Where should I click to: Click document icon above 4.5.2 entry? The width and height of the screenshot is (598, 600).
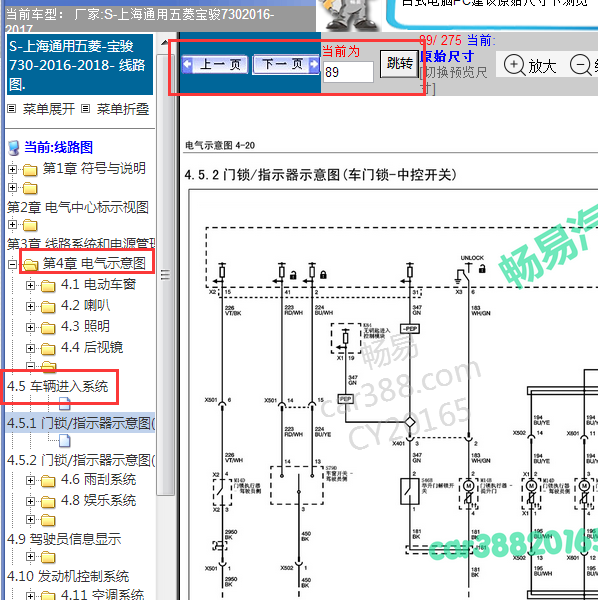65,441
